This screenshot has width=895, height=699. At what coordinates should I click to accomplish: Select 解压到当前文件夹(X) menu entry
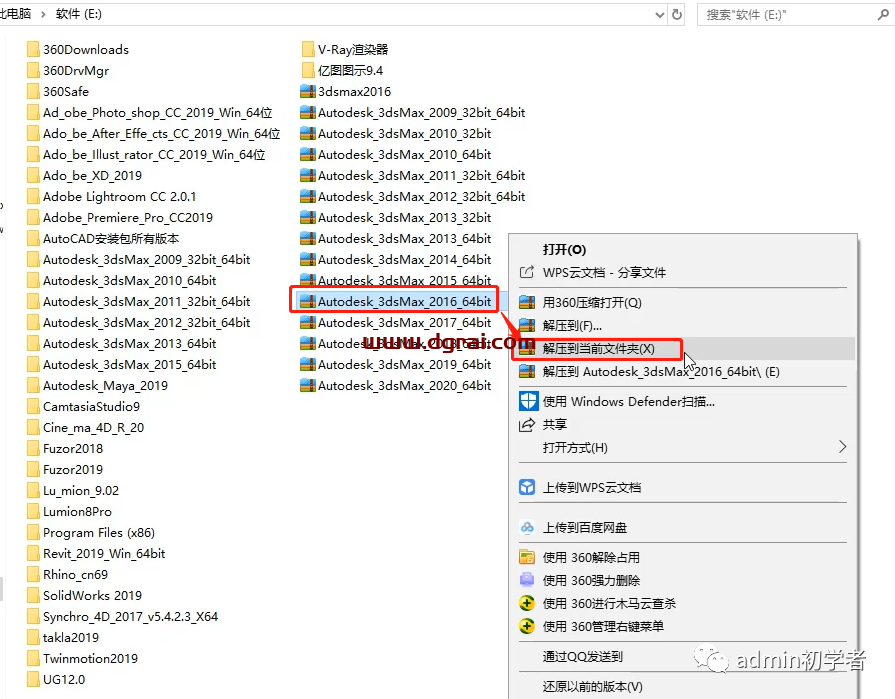point(599,349)
